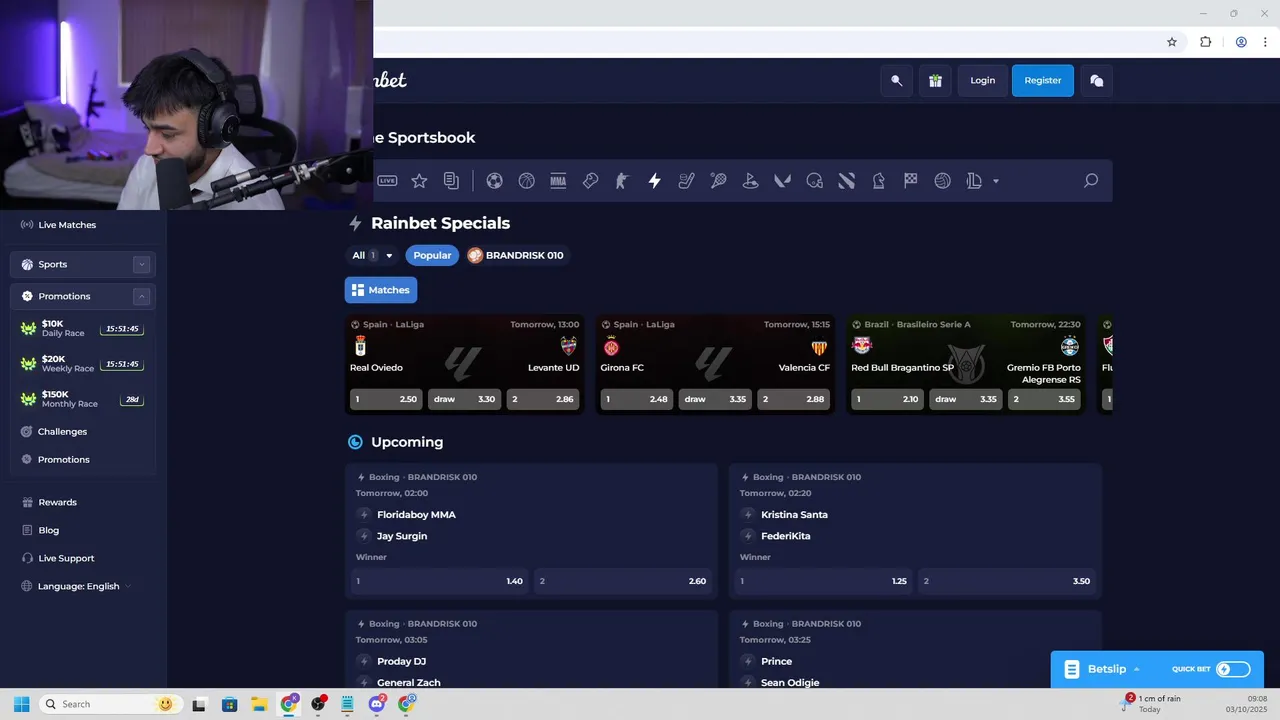Bet Valencia CF win at 2.88

794,399
